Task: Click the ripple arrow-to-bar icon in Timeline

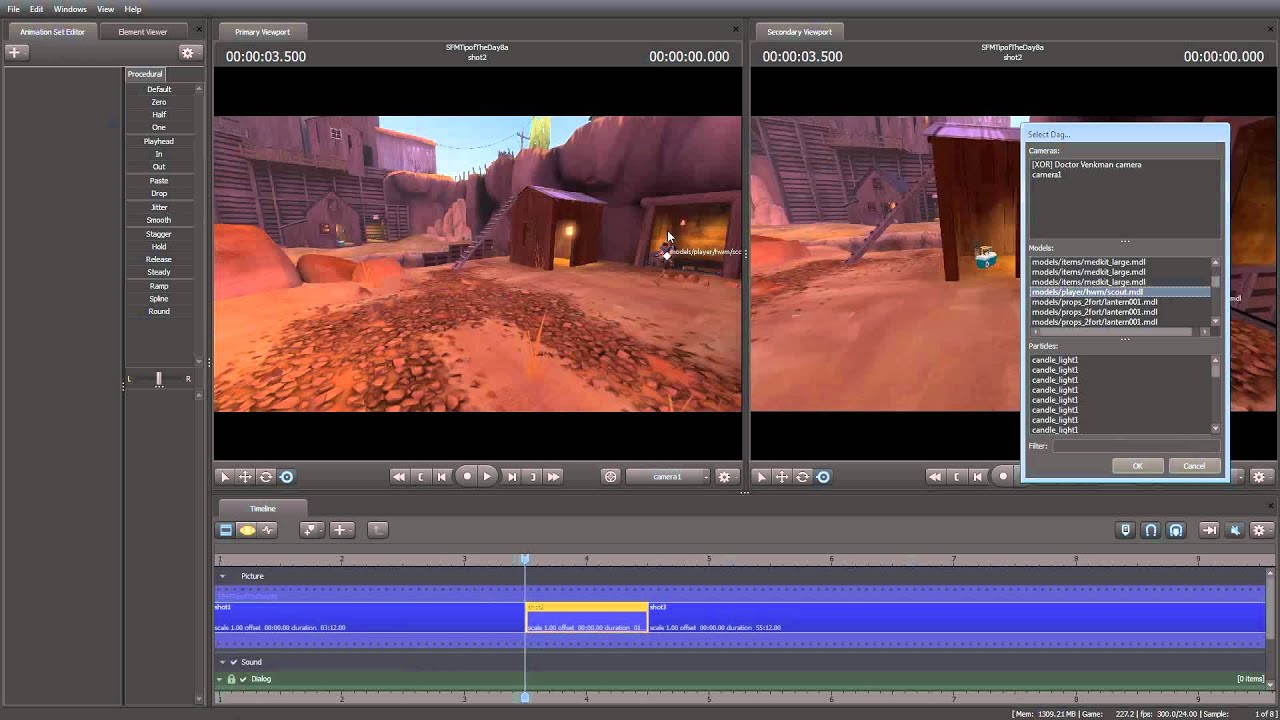Action: [1209, 530]
